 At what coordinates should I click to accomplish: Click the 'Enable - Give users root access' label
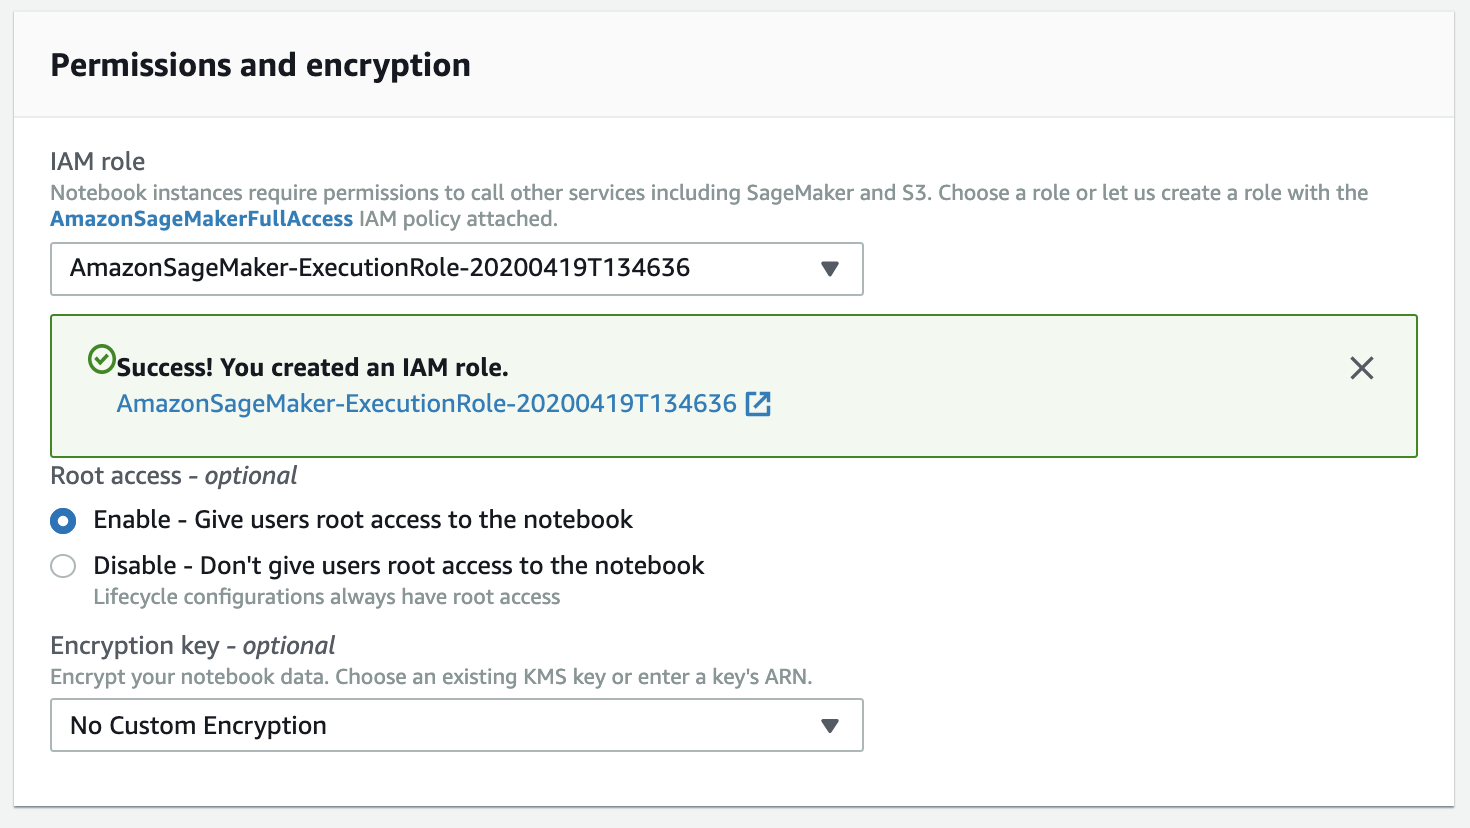363,520
